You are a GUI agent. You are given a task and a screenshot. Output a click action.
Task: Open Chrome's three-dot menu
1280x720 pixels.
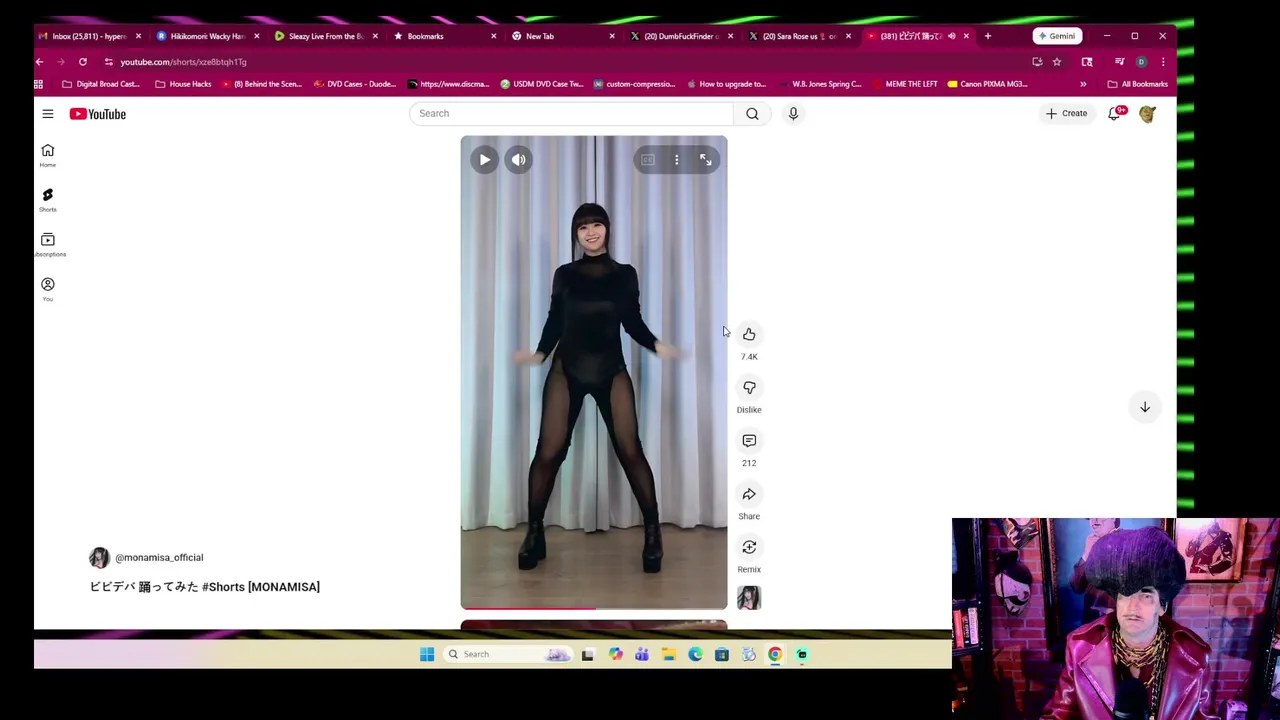tap(1163, 62)
